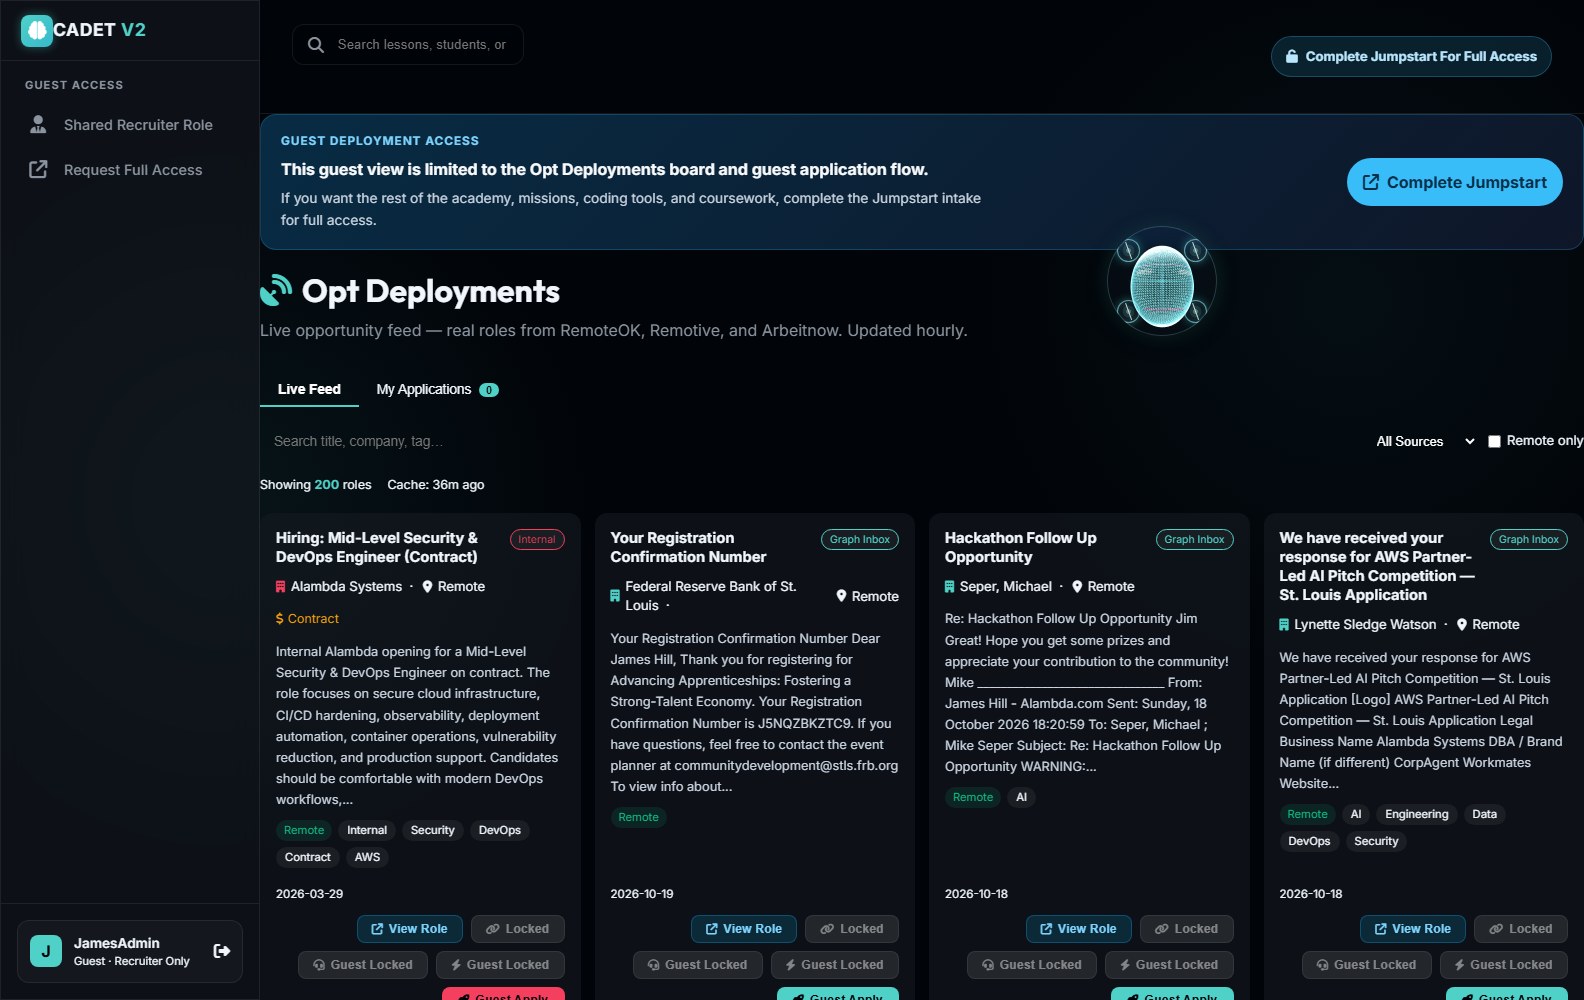This screenshot has width=1584, height=1000.
Task: Click the 2026-10-19 date on Registration card
Action: click(x=642, y=894)
